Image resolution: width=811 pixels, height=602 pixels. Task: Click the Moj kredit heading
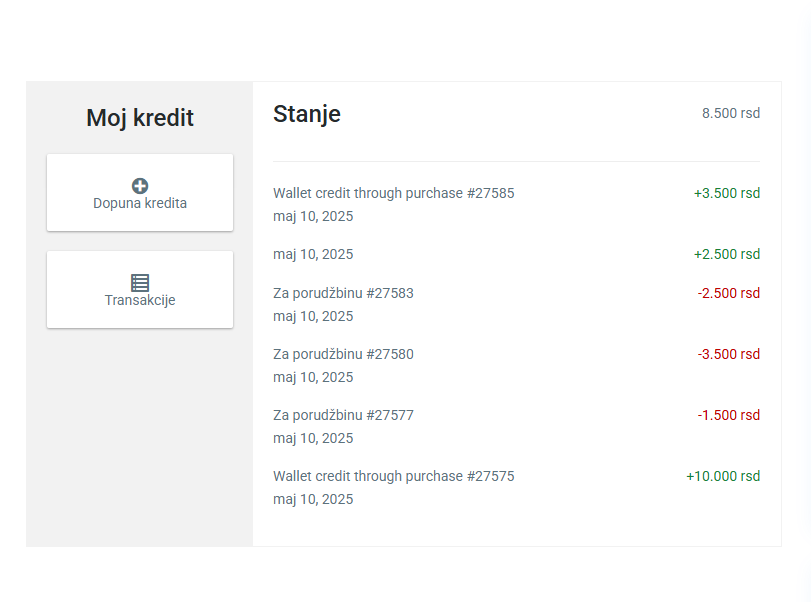pyautogui.click(x=140, y=118)
